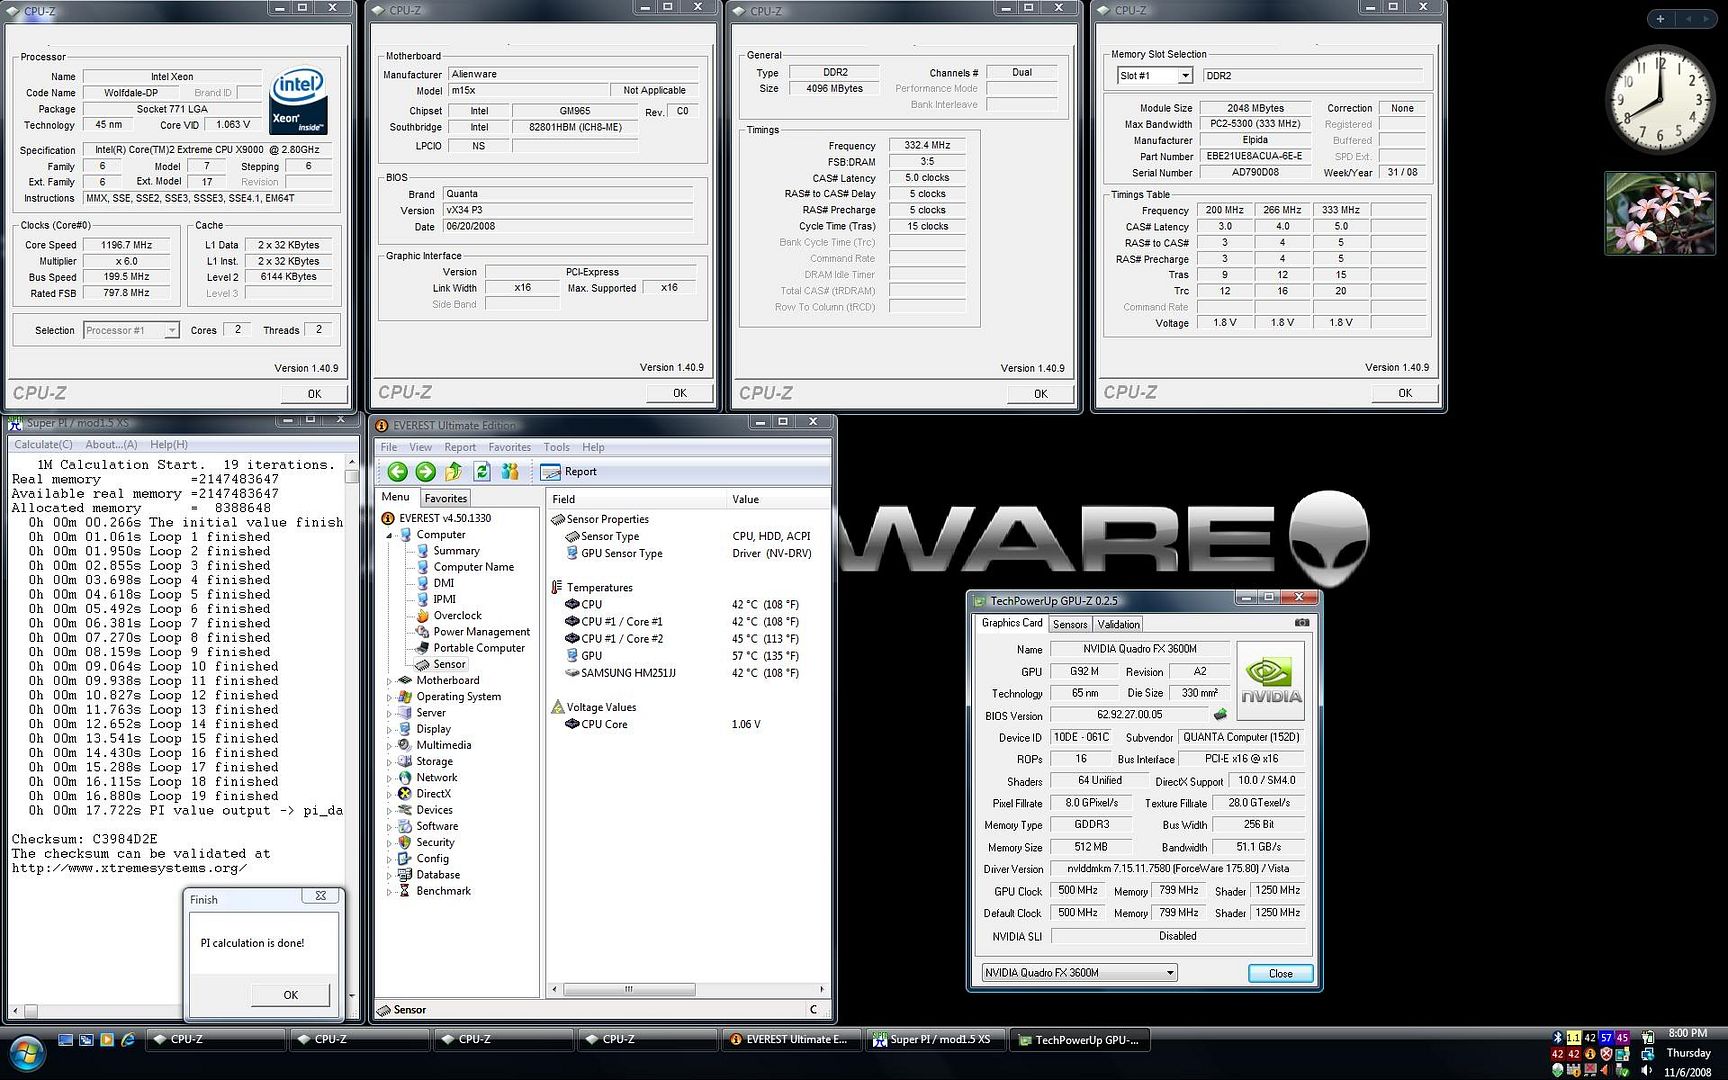Click OK in CPU-Z Motherboard window
Screen dimensions: 1728x1080
[x=680, y=393]
